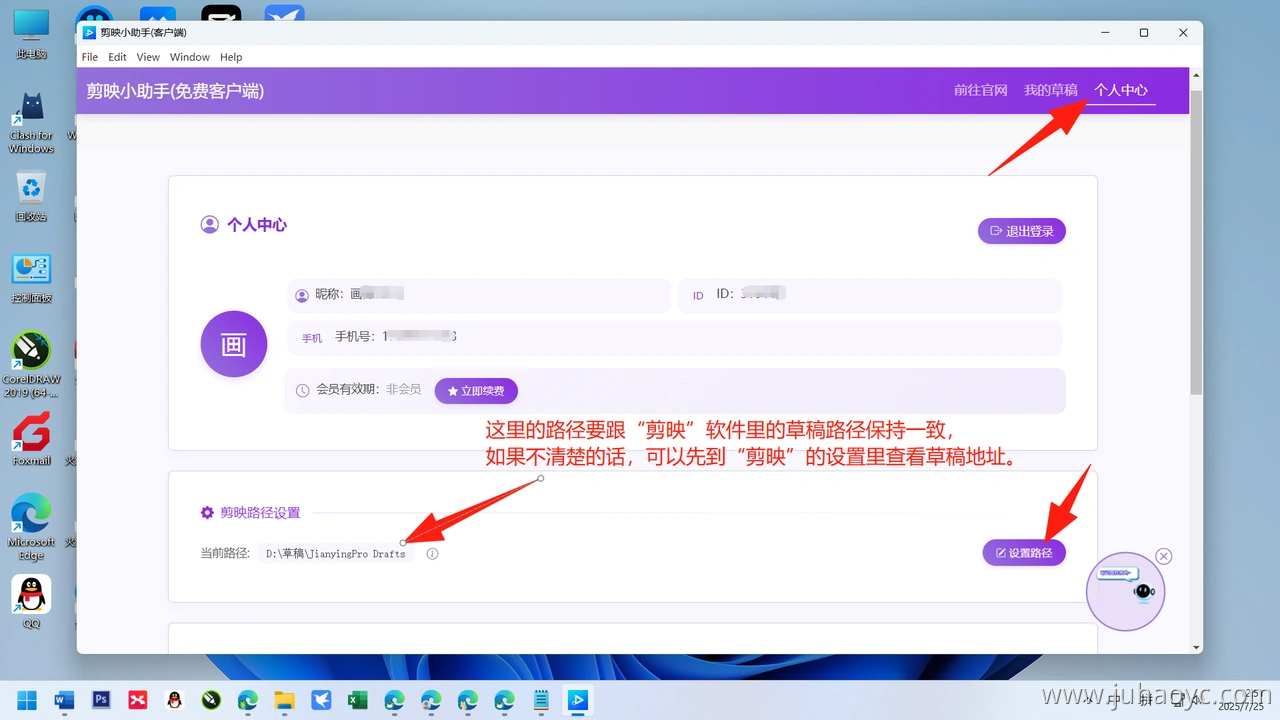Click the 手机 label icon

(x=312, y=338)
